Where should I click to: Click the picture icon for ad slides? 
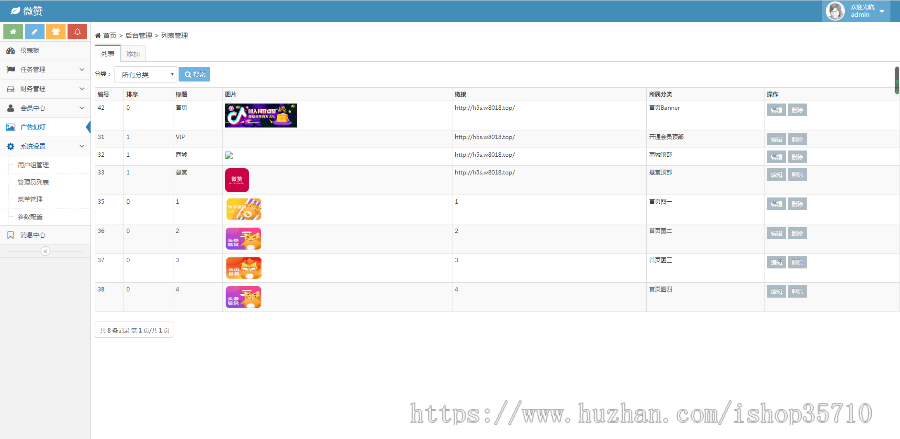click(x=10, y=127)
